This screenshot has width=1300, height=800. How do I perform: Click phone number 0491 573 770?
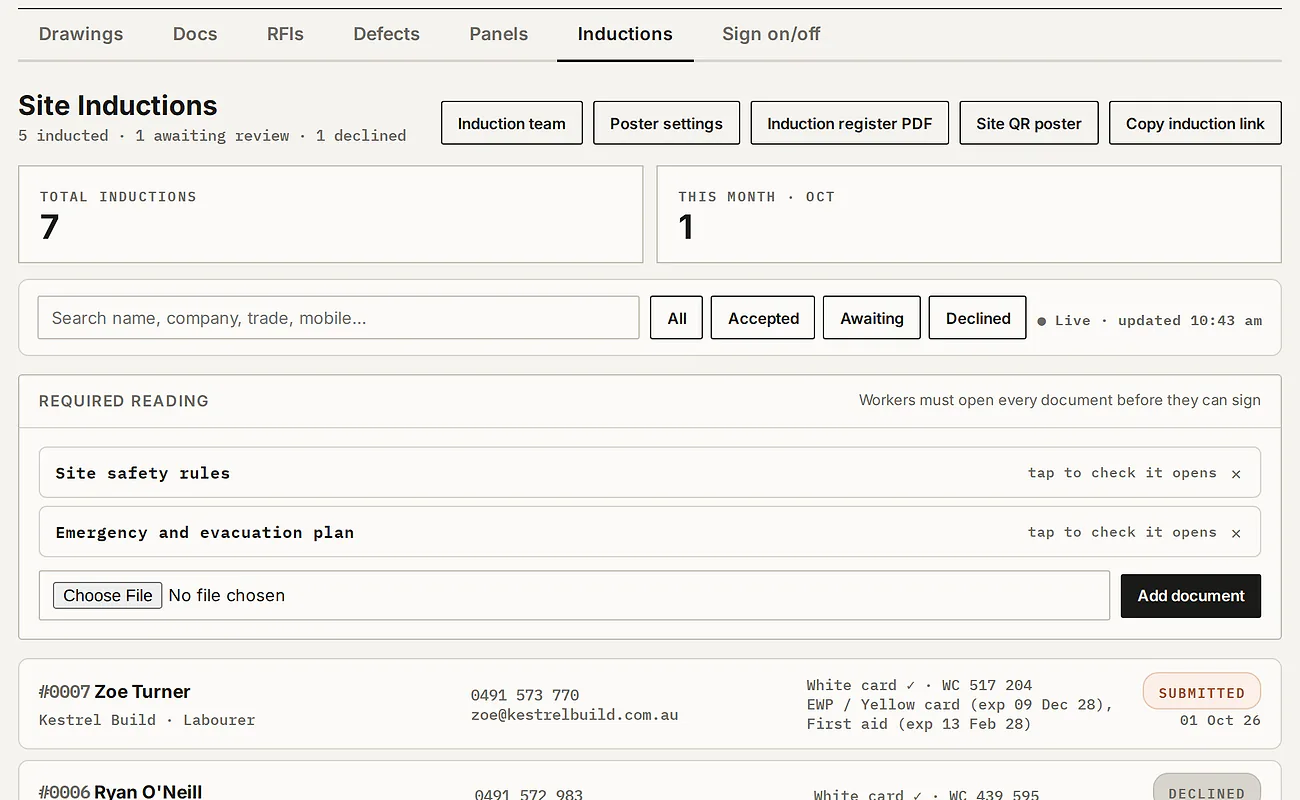click(x=525, y=695)
